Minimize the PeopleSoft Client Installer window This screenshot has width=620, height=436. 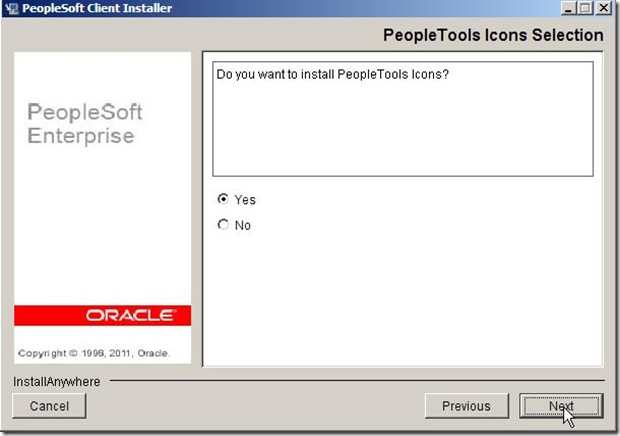coord(567,9)
